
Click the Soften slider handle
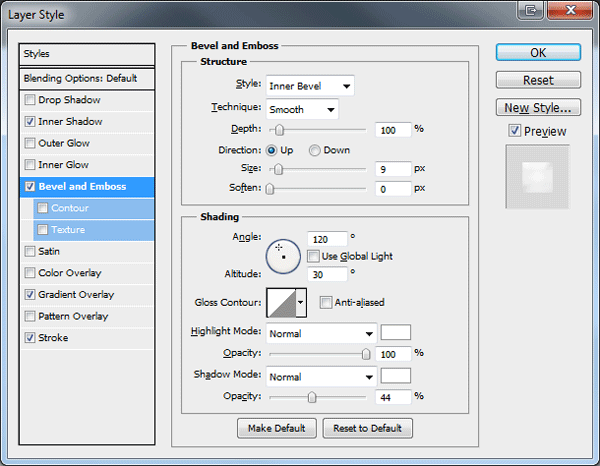270,189
